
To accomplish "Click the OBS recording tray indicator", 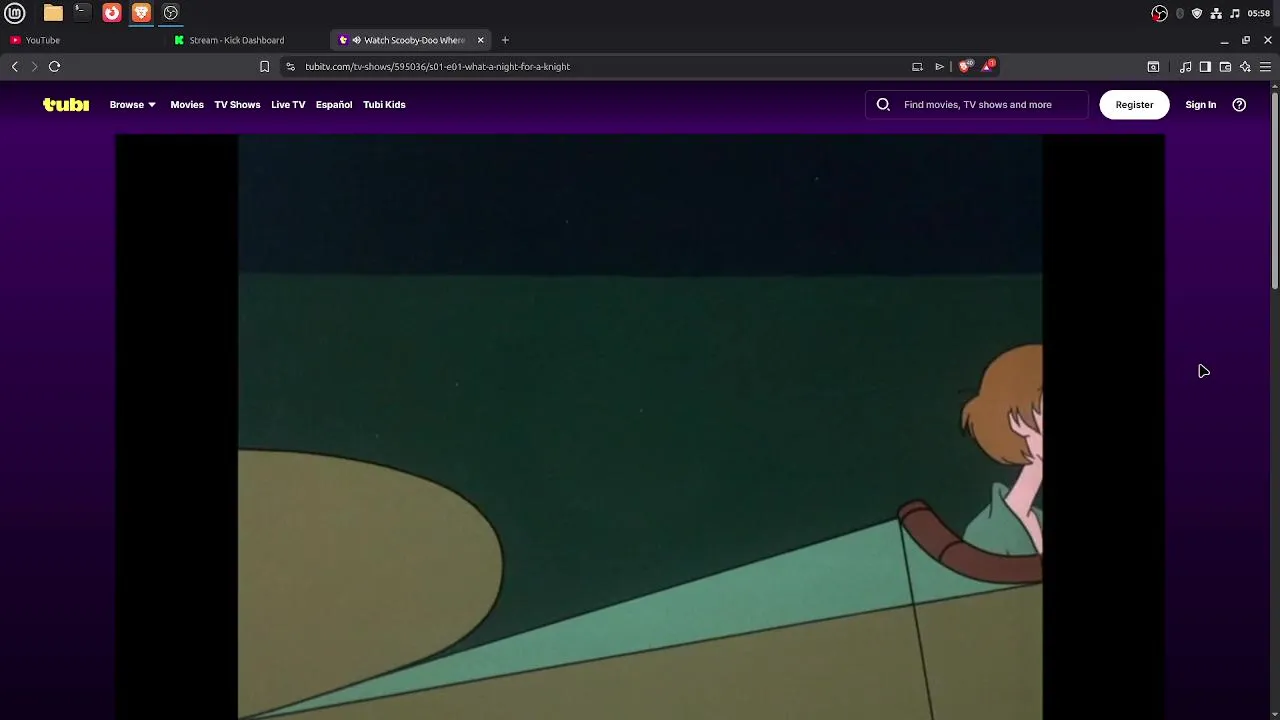I will (1159, 13).
